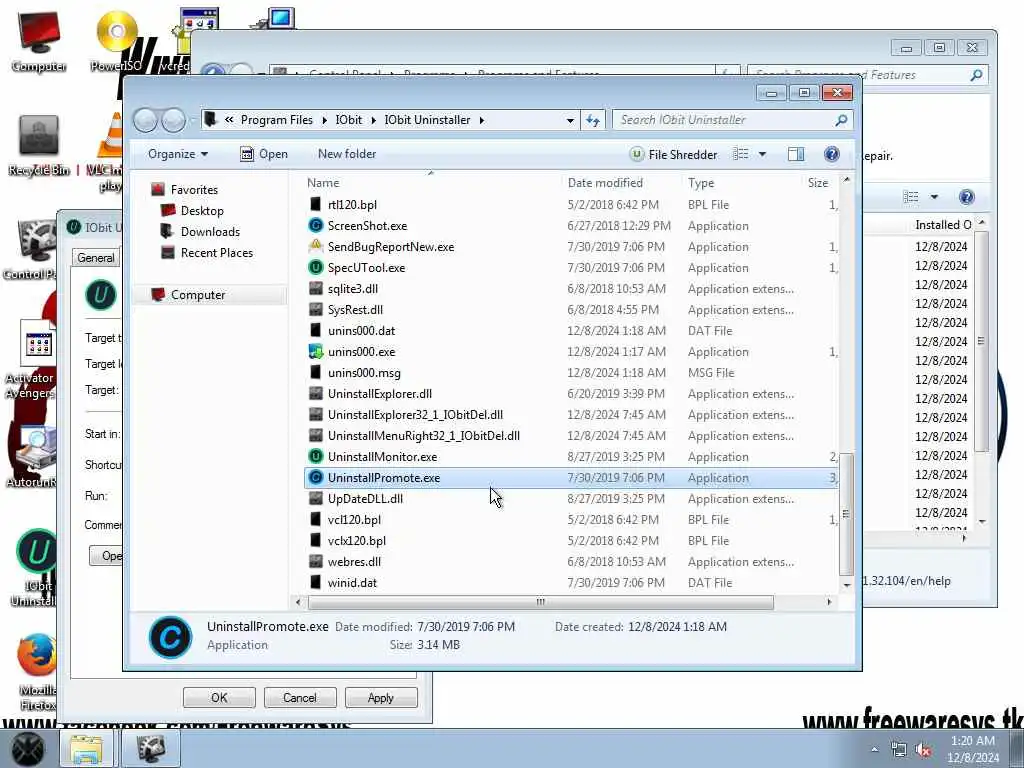
Task: Expand the IObit breadcrumb arrow
Action: pos(373,120)
